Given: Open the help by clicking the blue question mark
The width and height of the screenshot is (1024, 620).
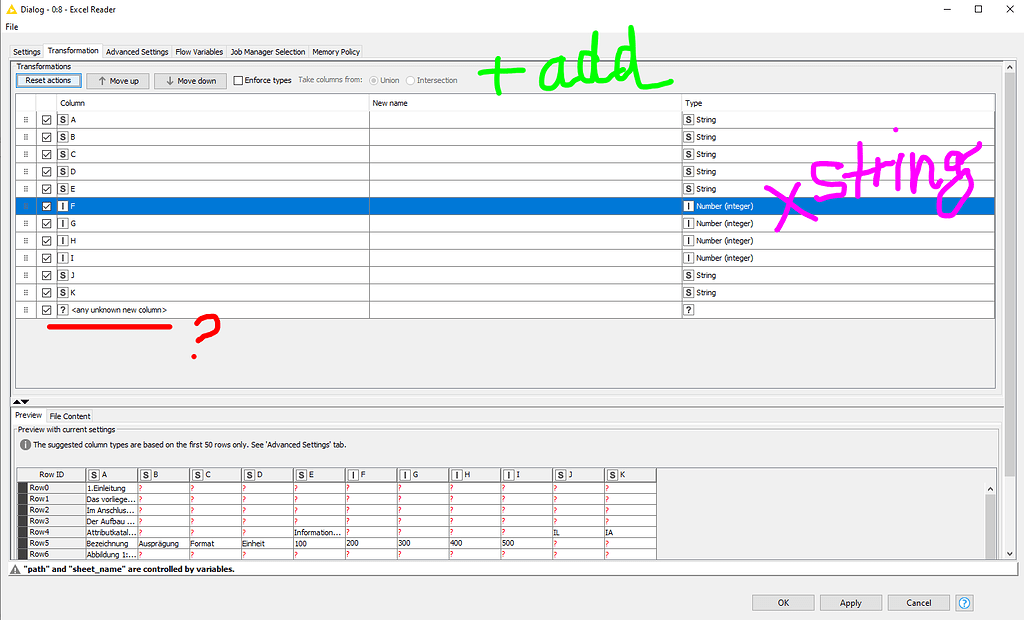Looking at the screenshot, I should [x=963, y=602].
